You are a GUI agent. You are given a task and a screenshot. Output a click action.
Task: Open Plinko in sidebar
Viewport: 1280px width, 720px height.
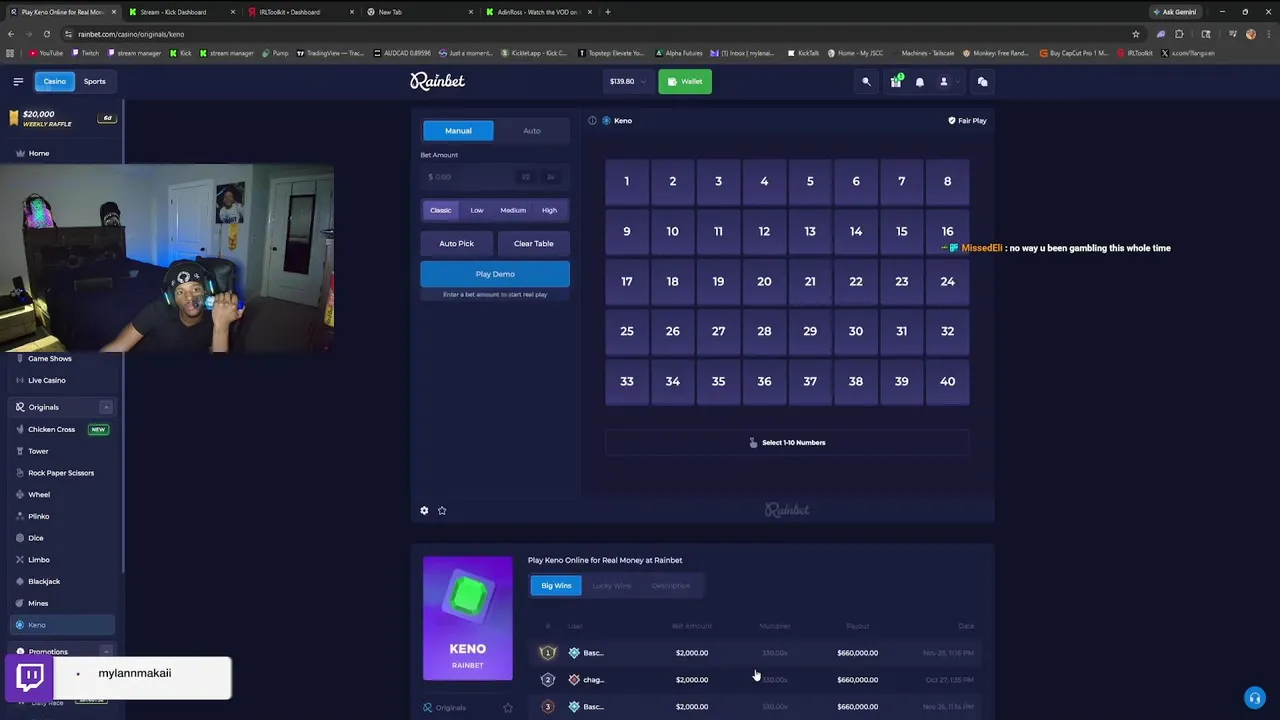(x=62, y=516)
